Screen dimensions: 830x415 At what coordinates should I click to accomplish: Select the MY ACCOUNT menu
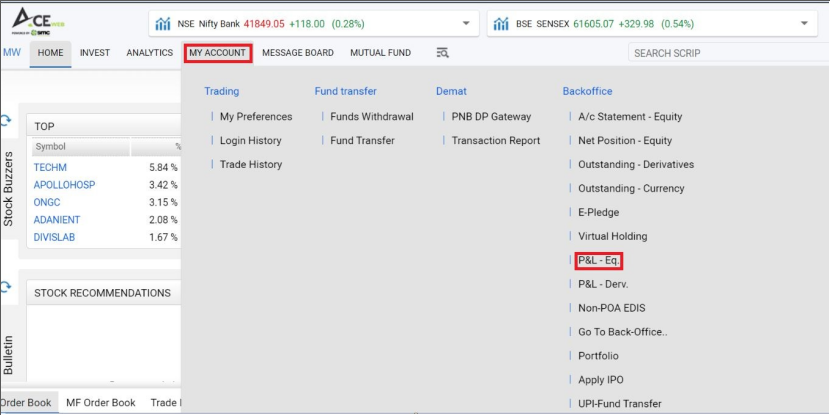coord(218,53)
